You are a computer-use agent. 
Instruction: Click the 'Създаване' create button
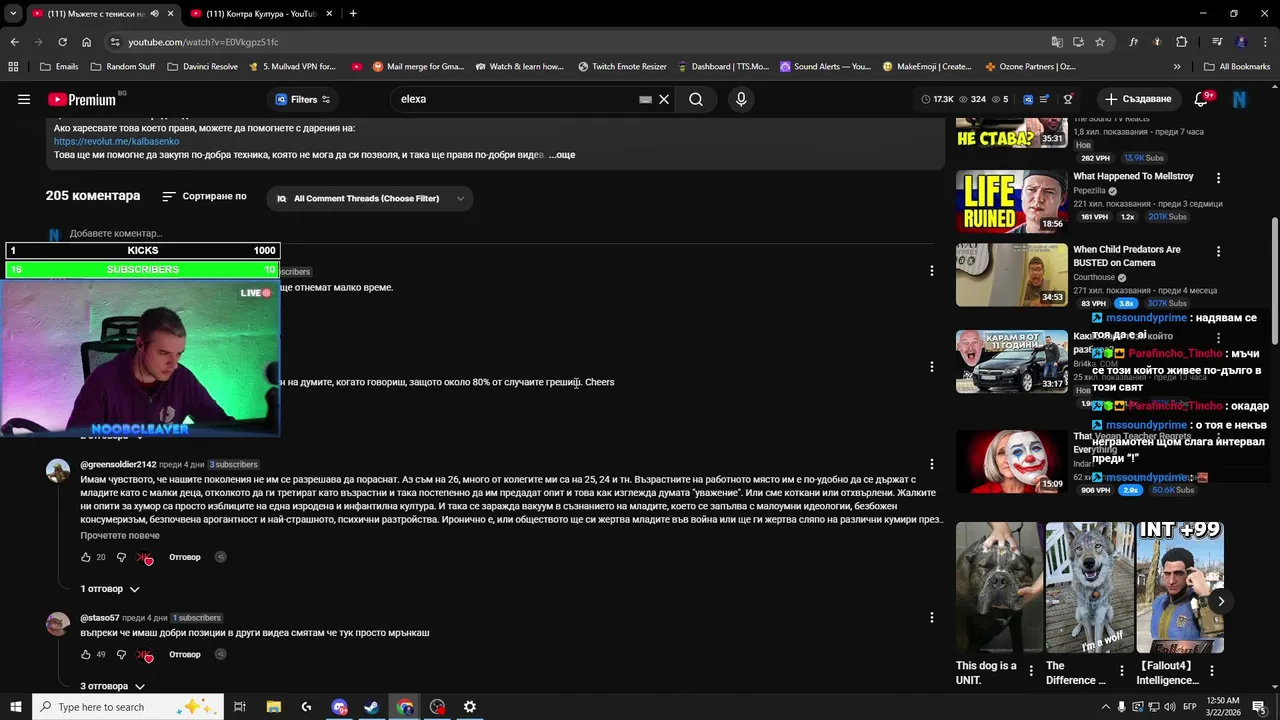[1137, 99]
